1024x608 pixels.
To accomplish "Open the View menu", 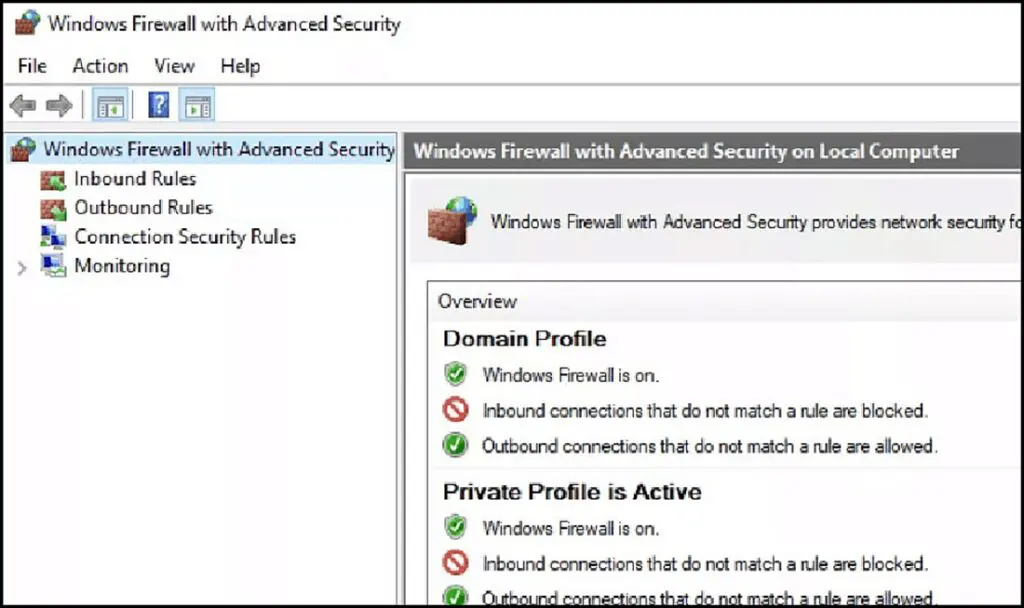I will coord(174,66).
